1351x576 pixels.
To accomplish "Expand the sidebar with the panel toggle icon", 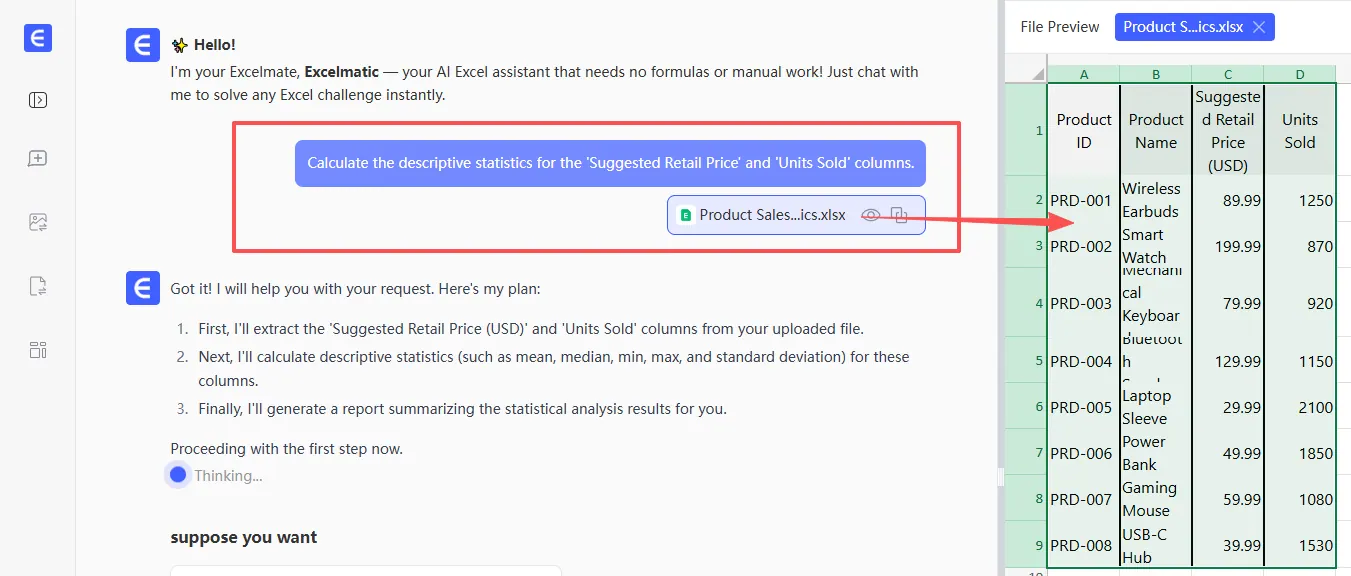I will [x=38, y=100].
